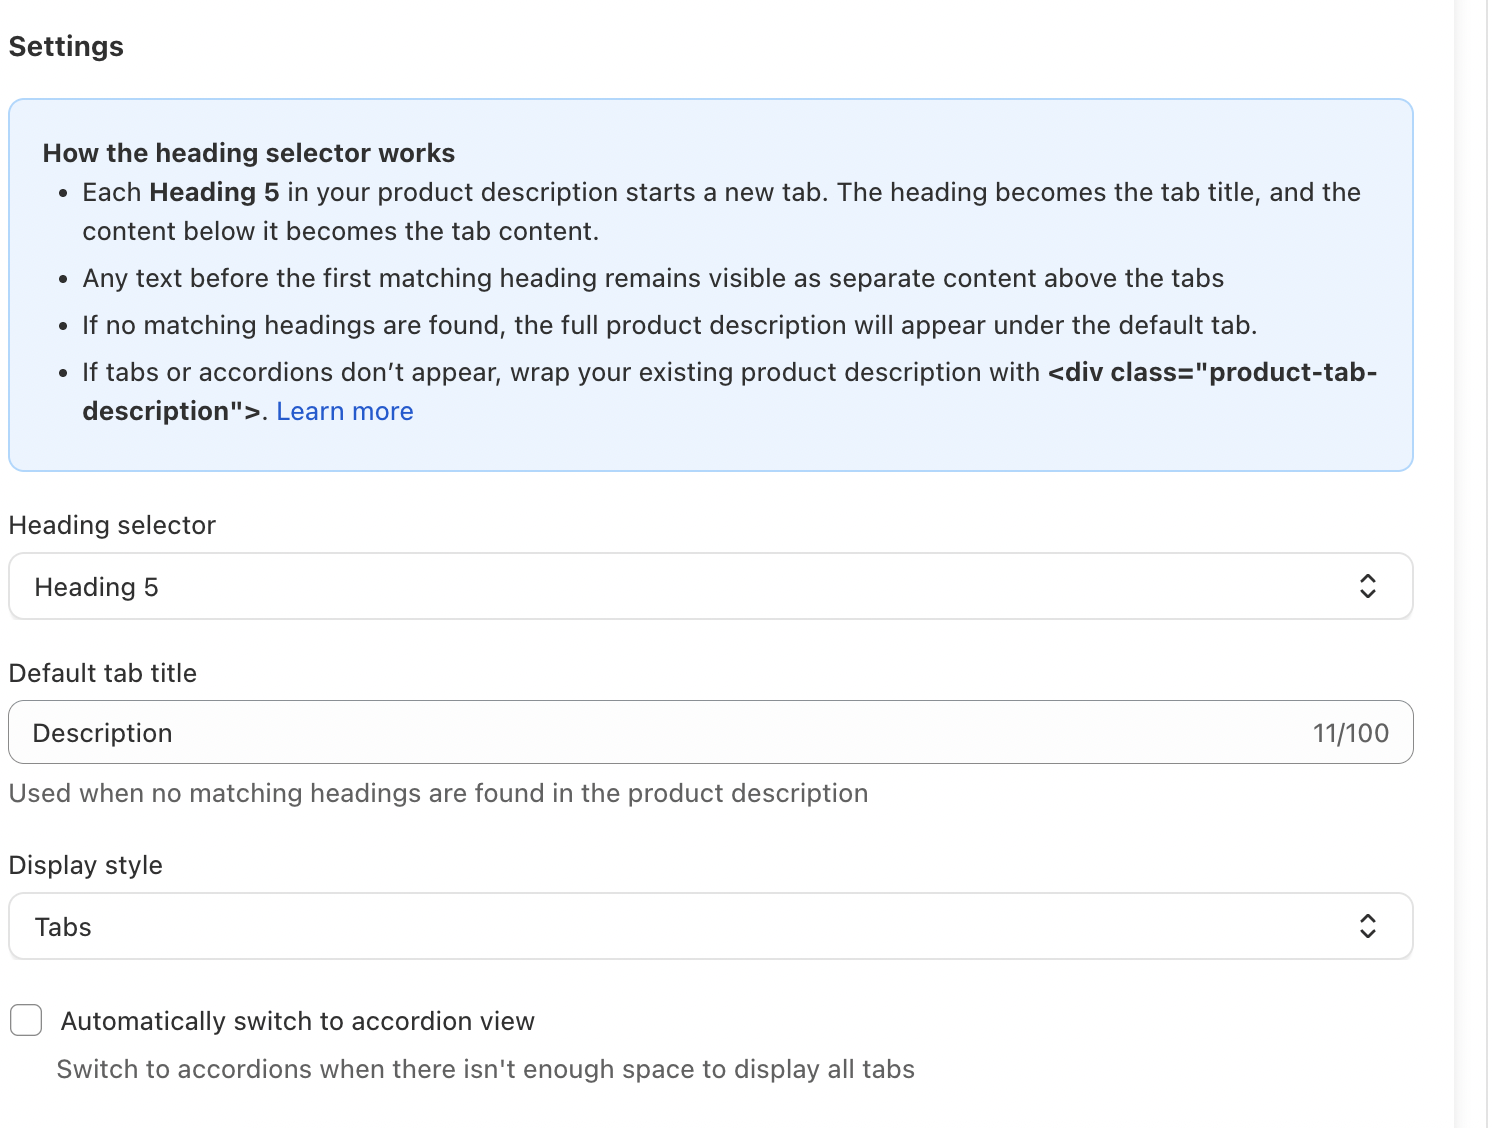This screenshot has height=1128, width=1492.
Task: Open the Display style dropdown
Action: tap(710, 927)
